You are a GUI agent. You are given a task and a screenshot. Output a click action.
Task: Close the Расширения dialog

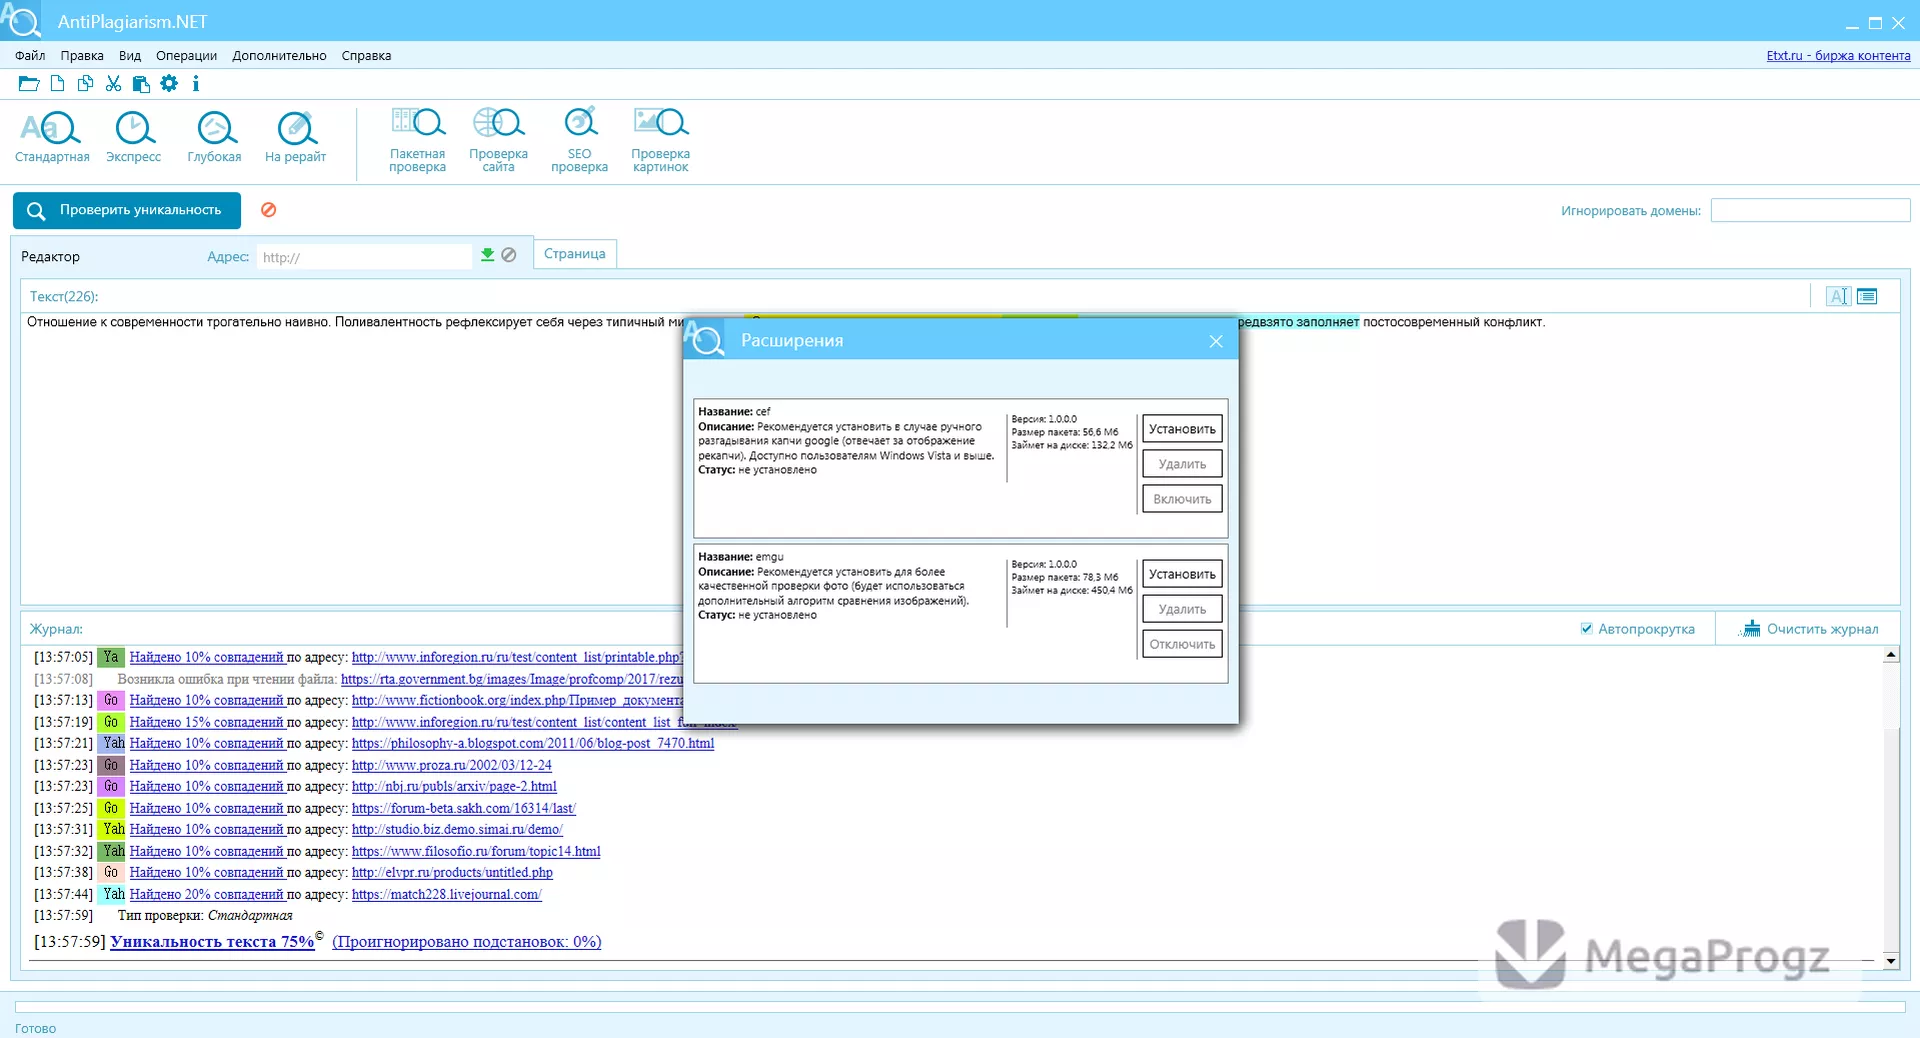[x=1216, y=341]
